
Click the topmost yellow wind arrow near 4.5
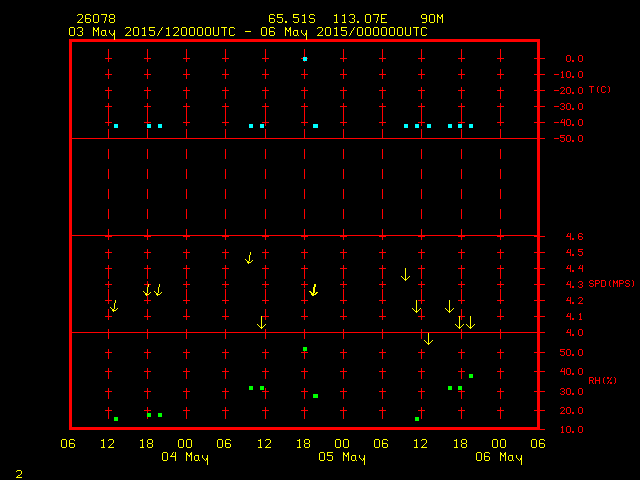[x=249, y=258]
